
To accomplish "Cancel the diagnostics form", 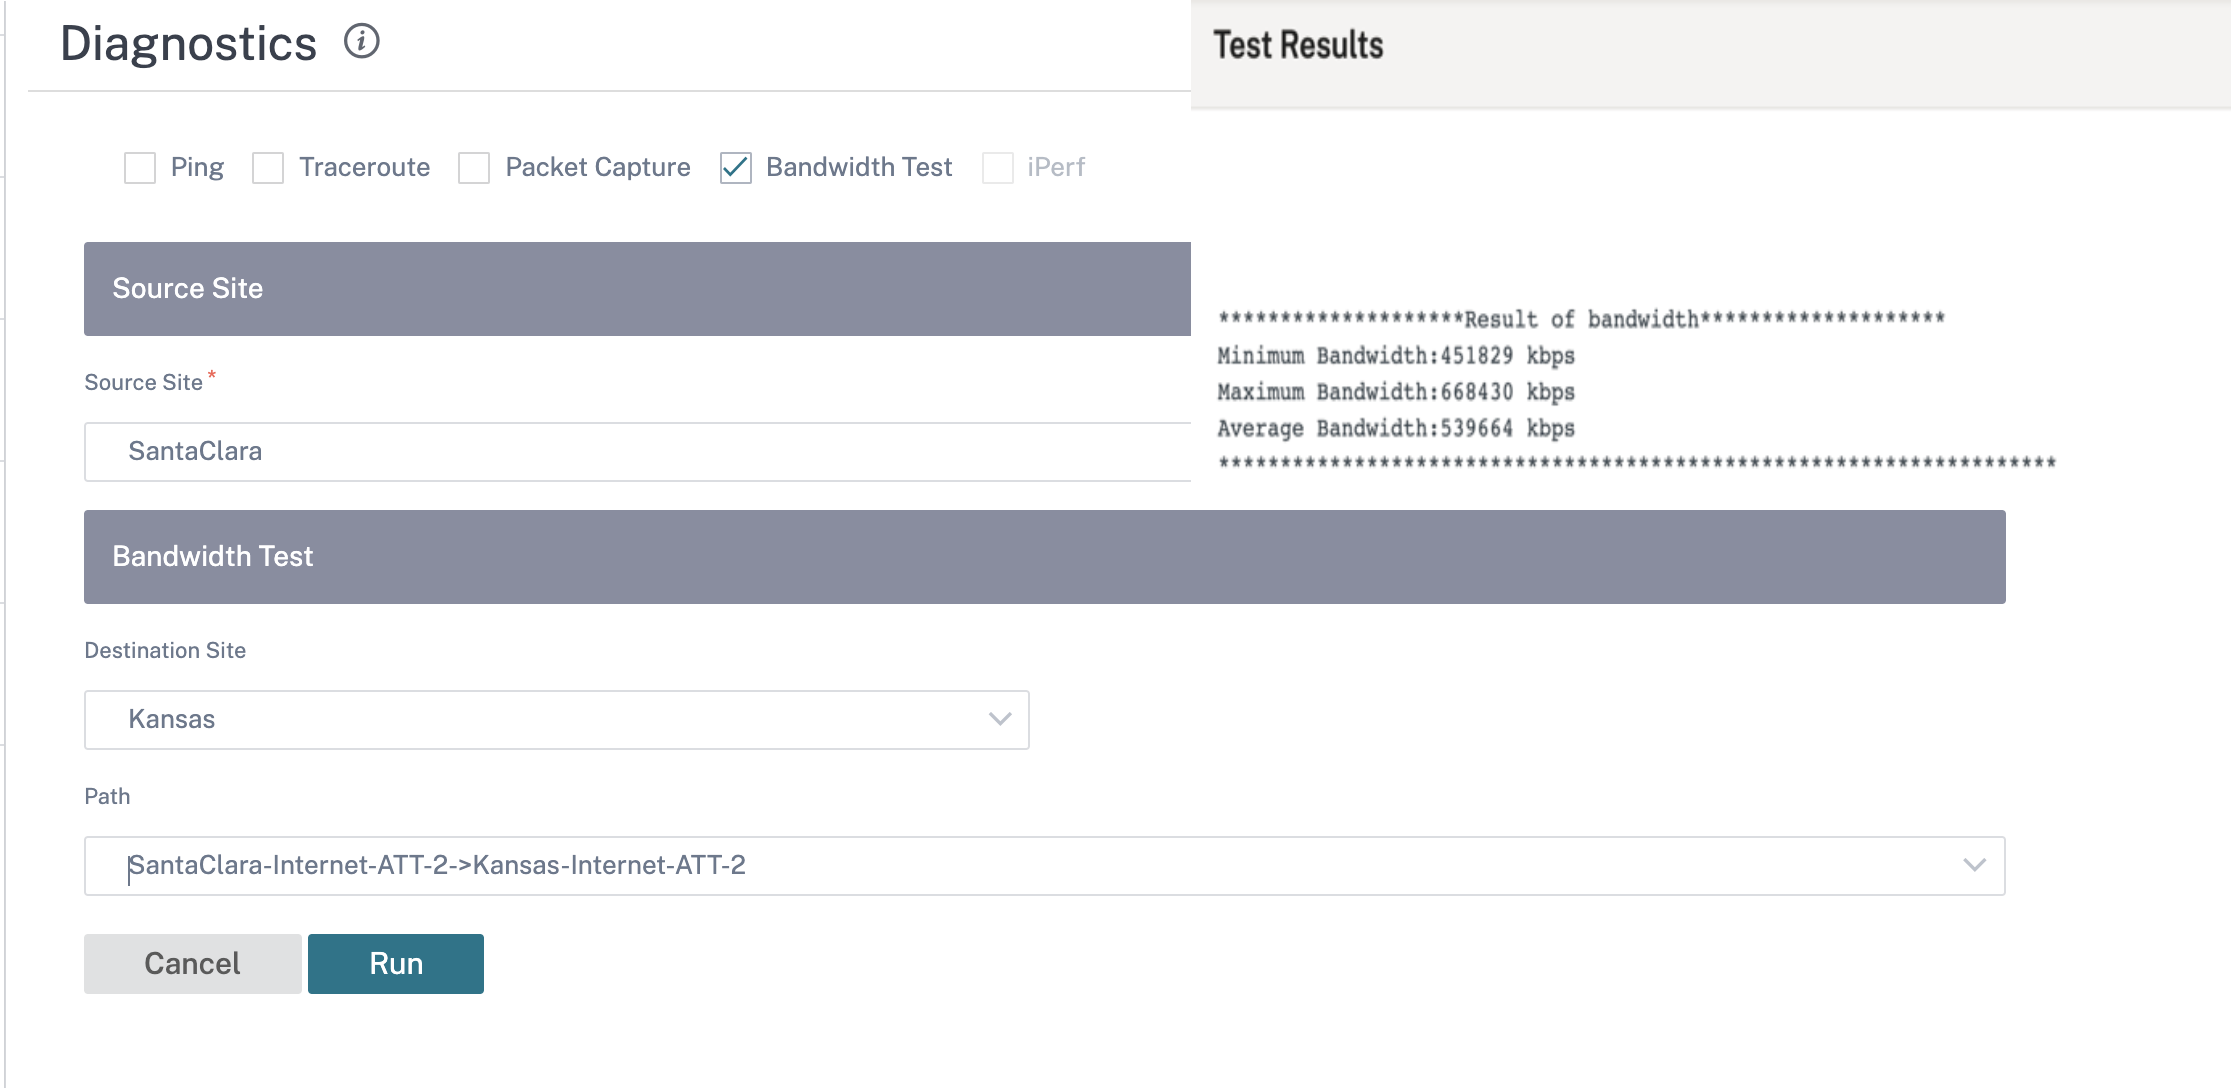I will point(192,964).
